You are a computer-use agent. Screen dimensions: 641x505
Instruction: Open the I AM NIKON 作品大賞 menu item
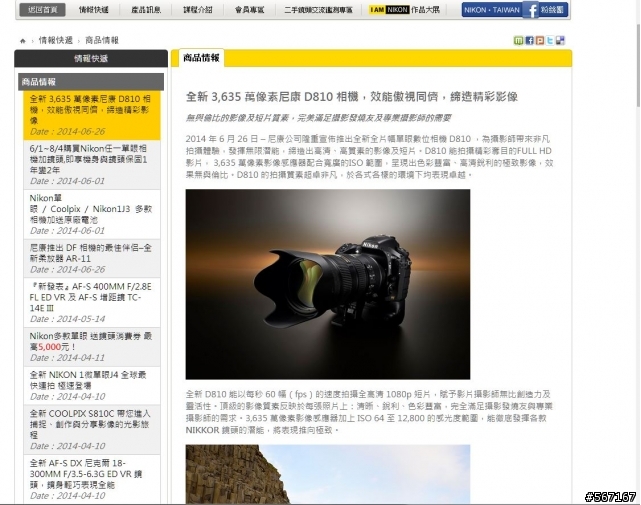[404, 10]
